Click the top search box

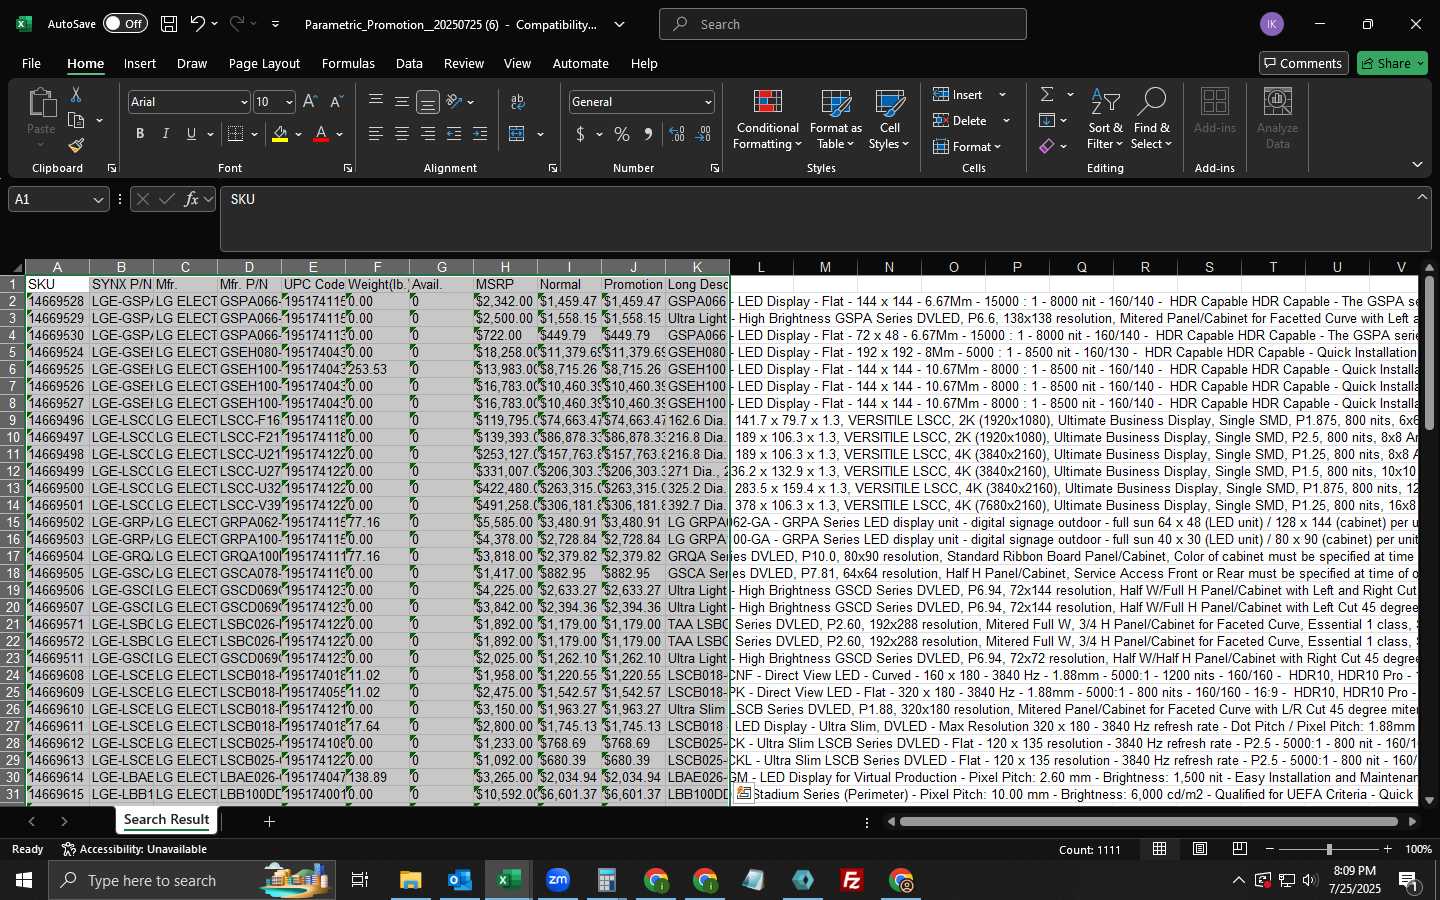click(843, 24)
